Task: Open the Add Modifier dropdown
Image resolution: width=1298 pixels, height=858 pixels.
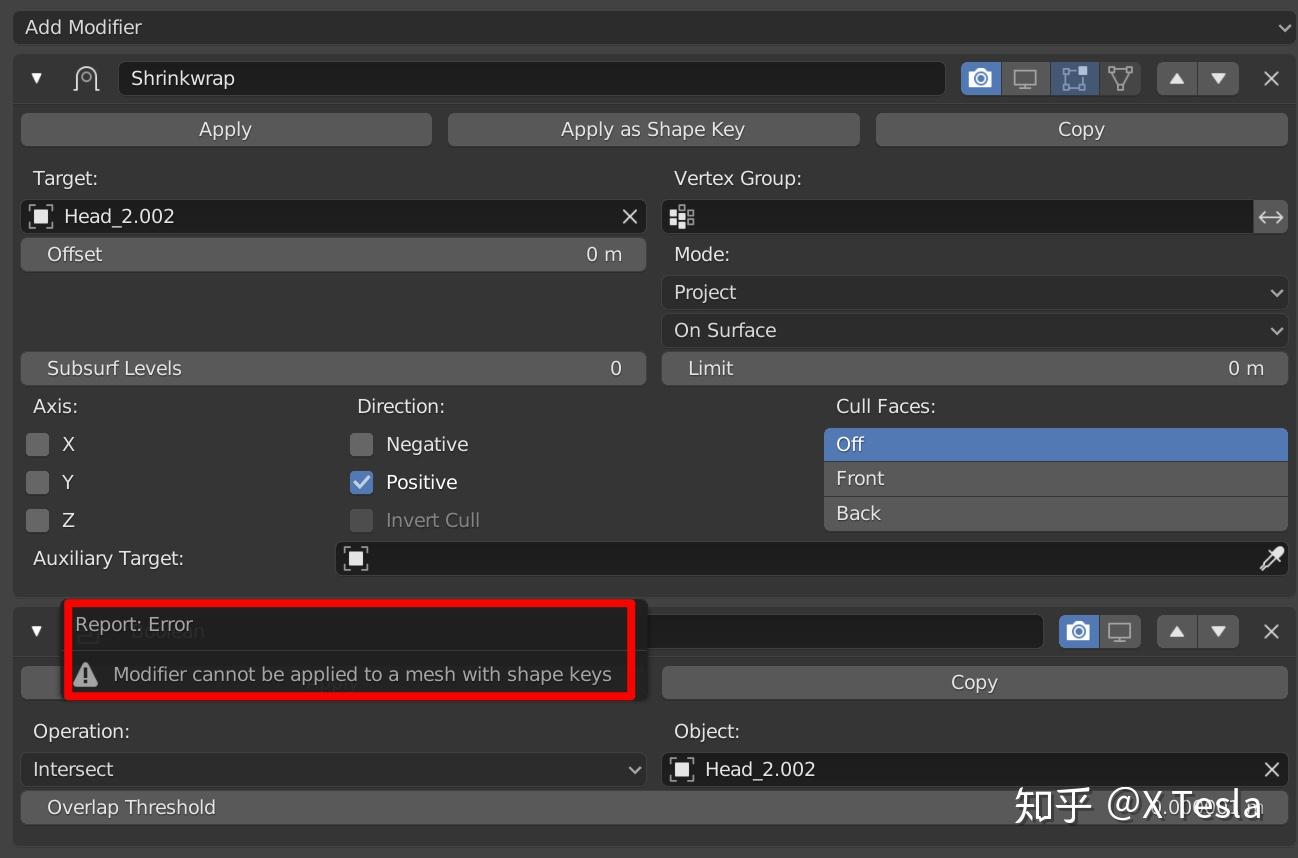Action: [649, 27]
